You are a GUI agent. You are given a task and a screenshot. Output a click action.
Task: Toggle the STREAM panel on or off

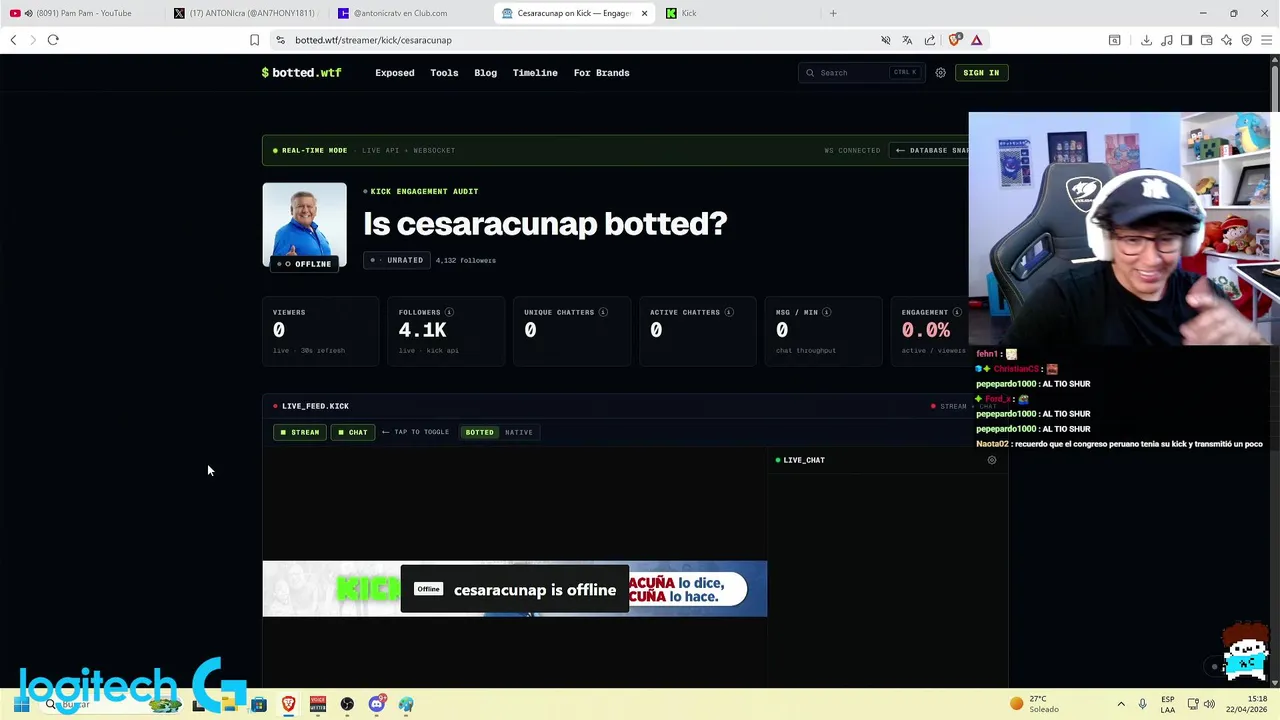(300, 432)
